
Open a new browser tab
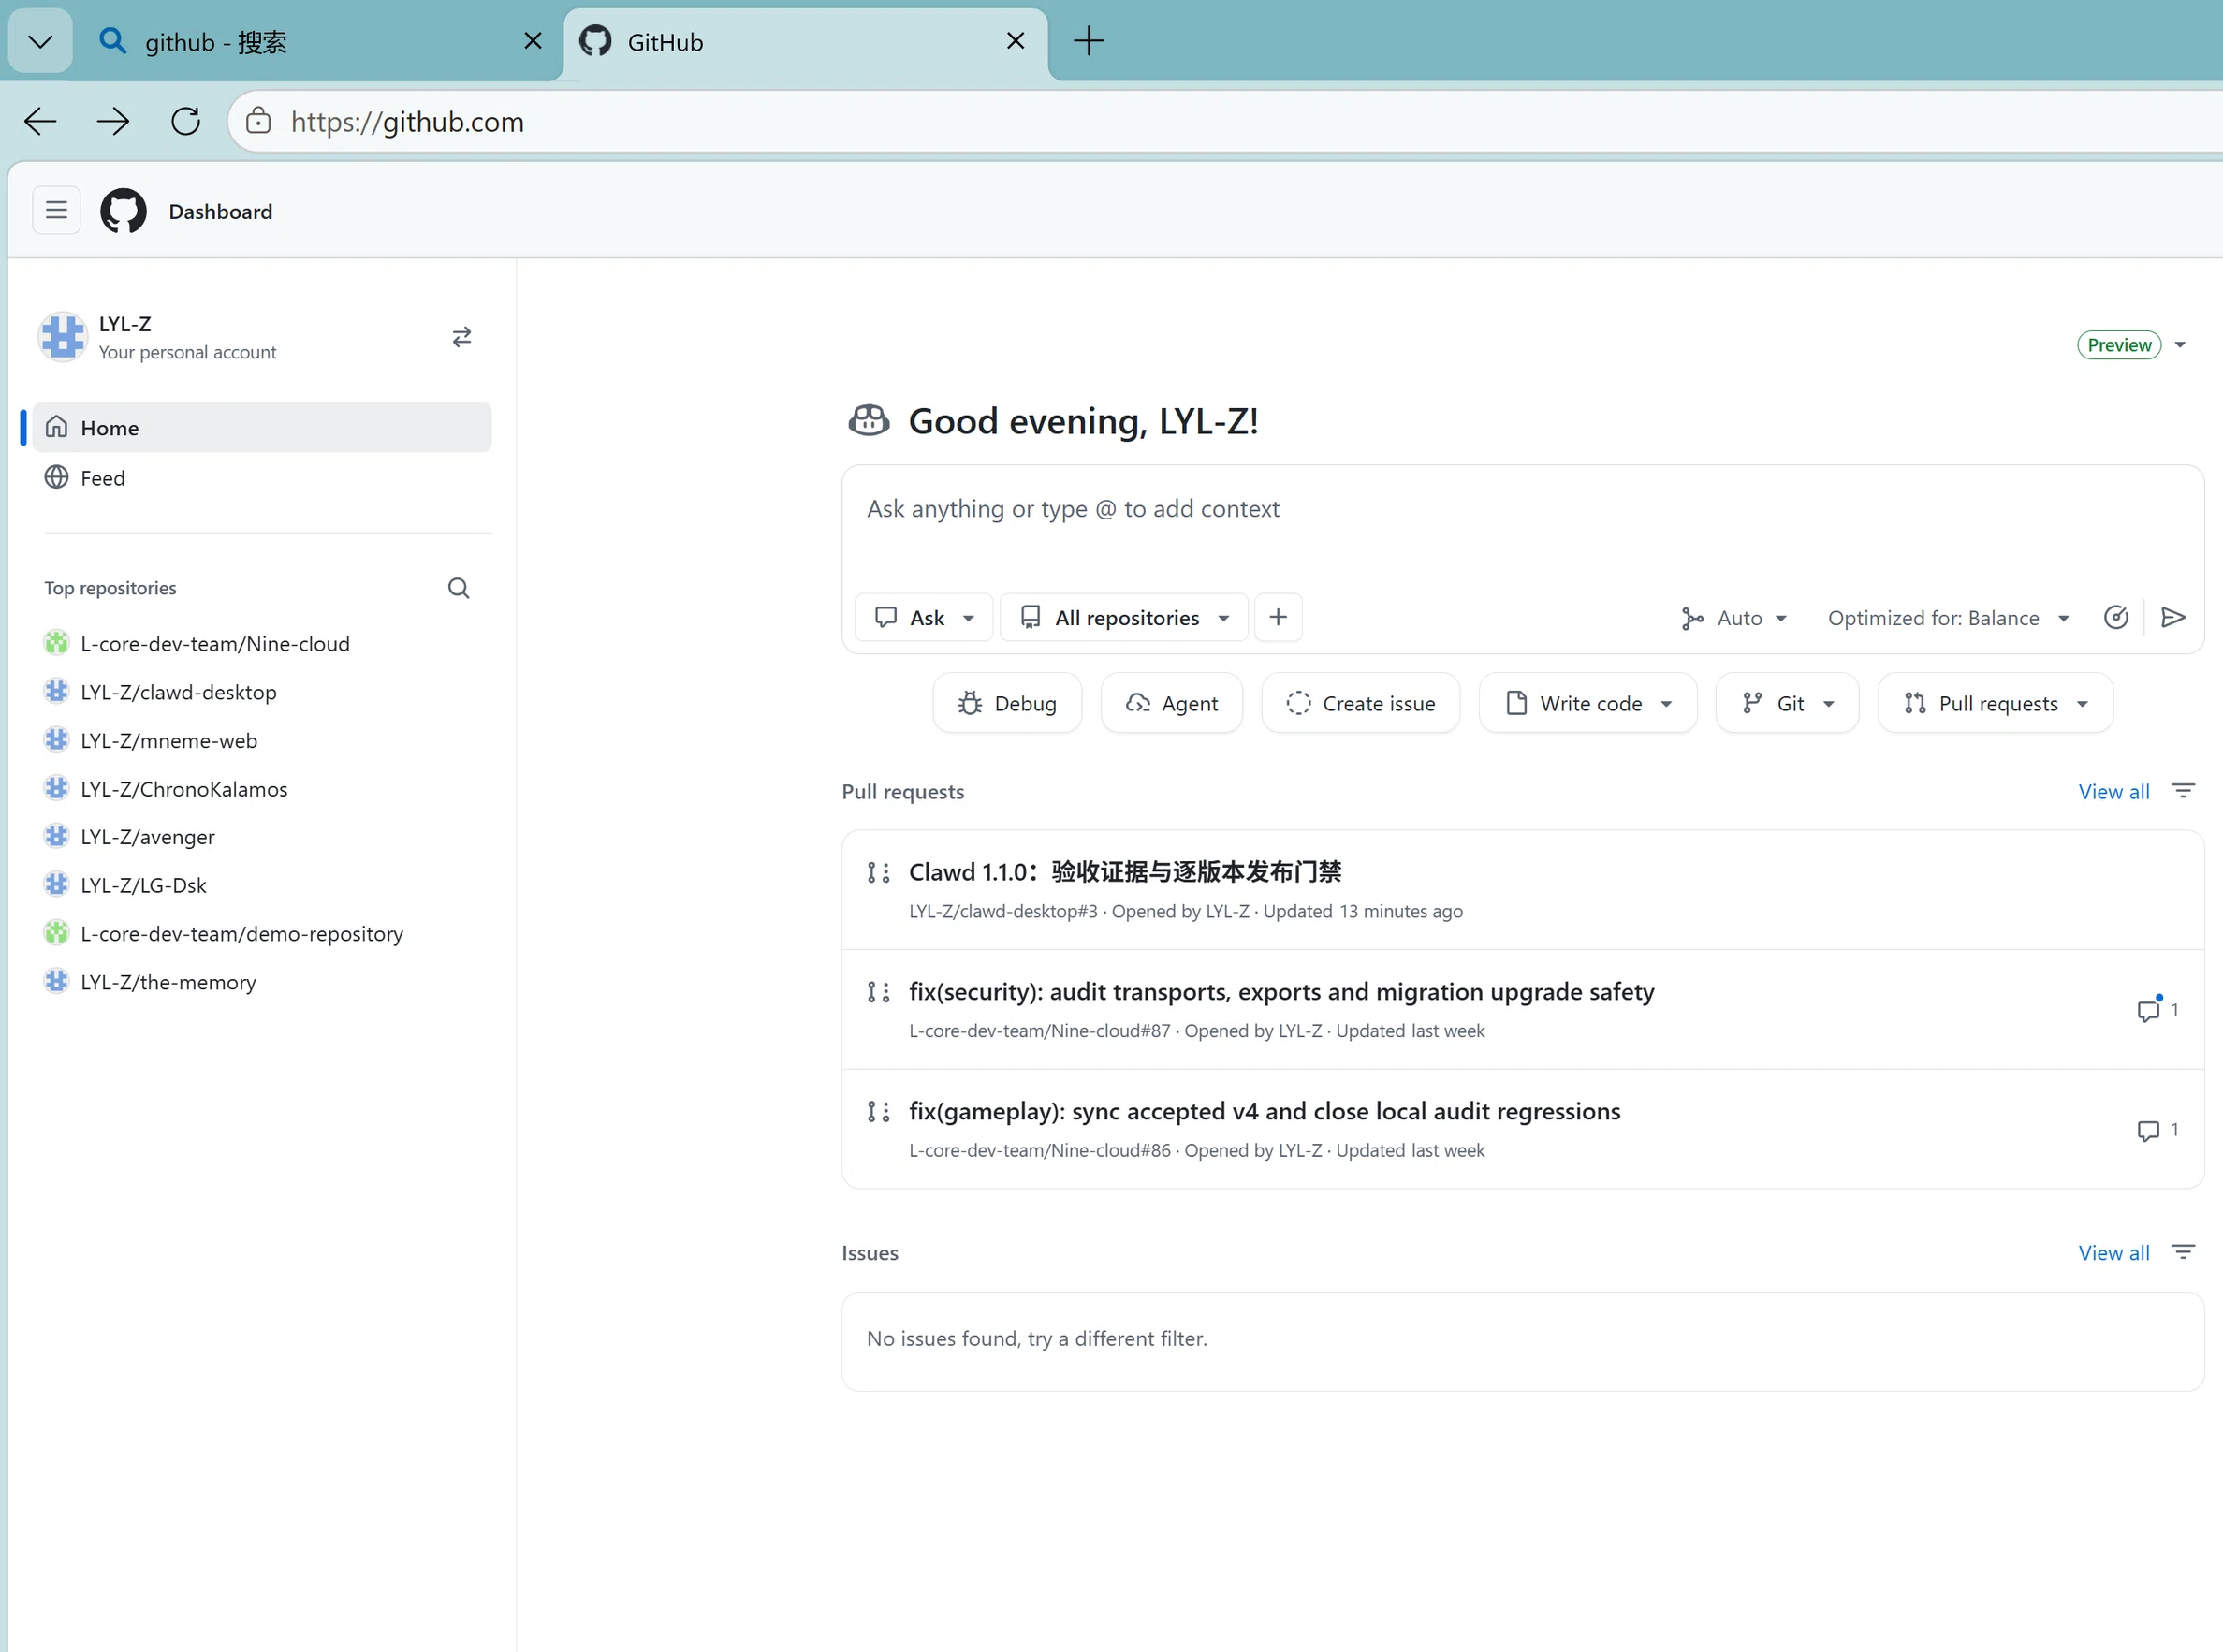pyautogui.click(x=1088, y=41)
